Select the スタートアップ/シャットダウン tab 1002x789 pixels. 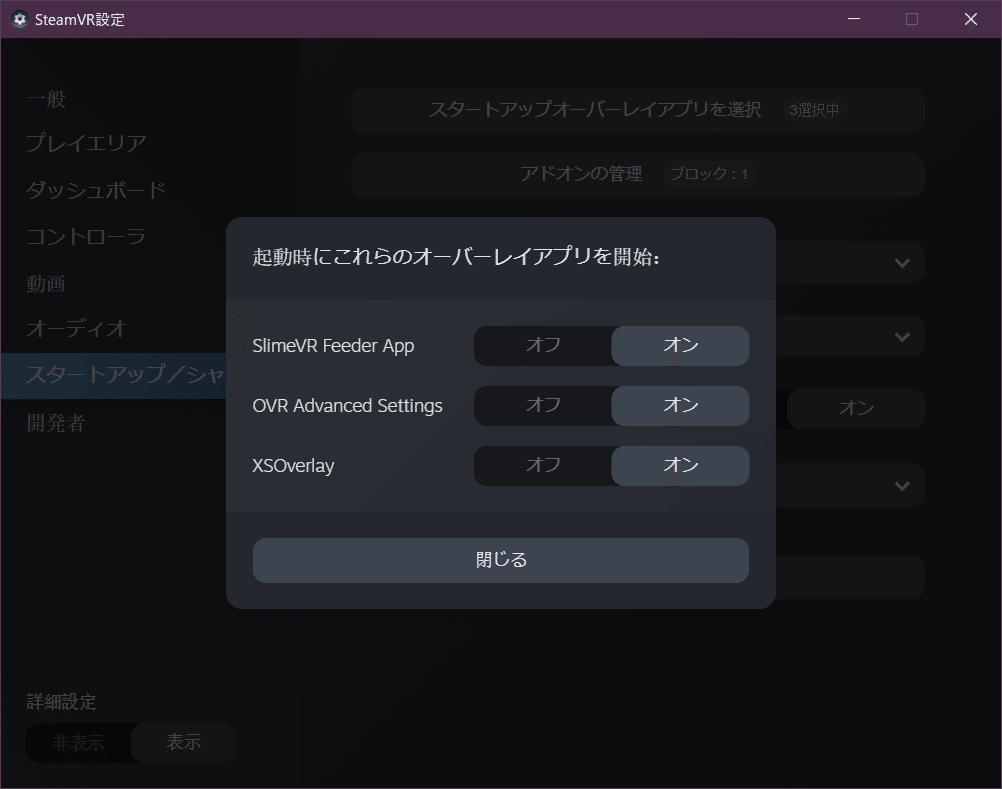pos(114,376)
